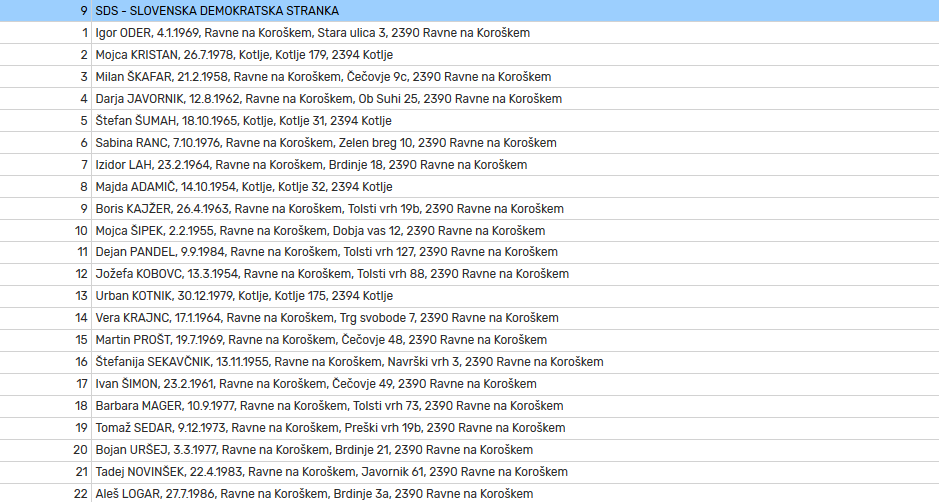Image resolution: width=941 pixels, height=502 pixels.
Task: Select the SDS - Slovenska Demokratska Stranka header row
Action: (470, 11)
